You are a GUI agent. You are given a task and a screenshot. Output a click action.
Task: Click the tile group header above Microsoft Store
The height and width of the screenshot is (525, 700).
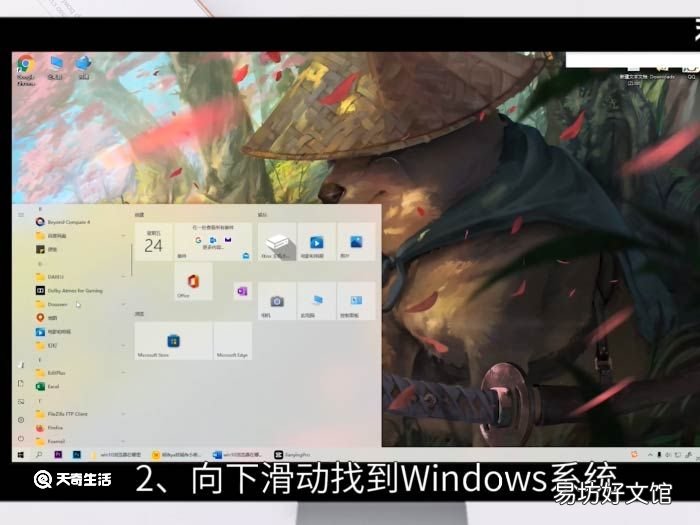[139, 314]
